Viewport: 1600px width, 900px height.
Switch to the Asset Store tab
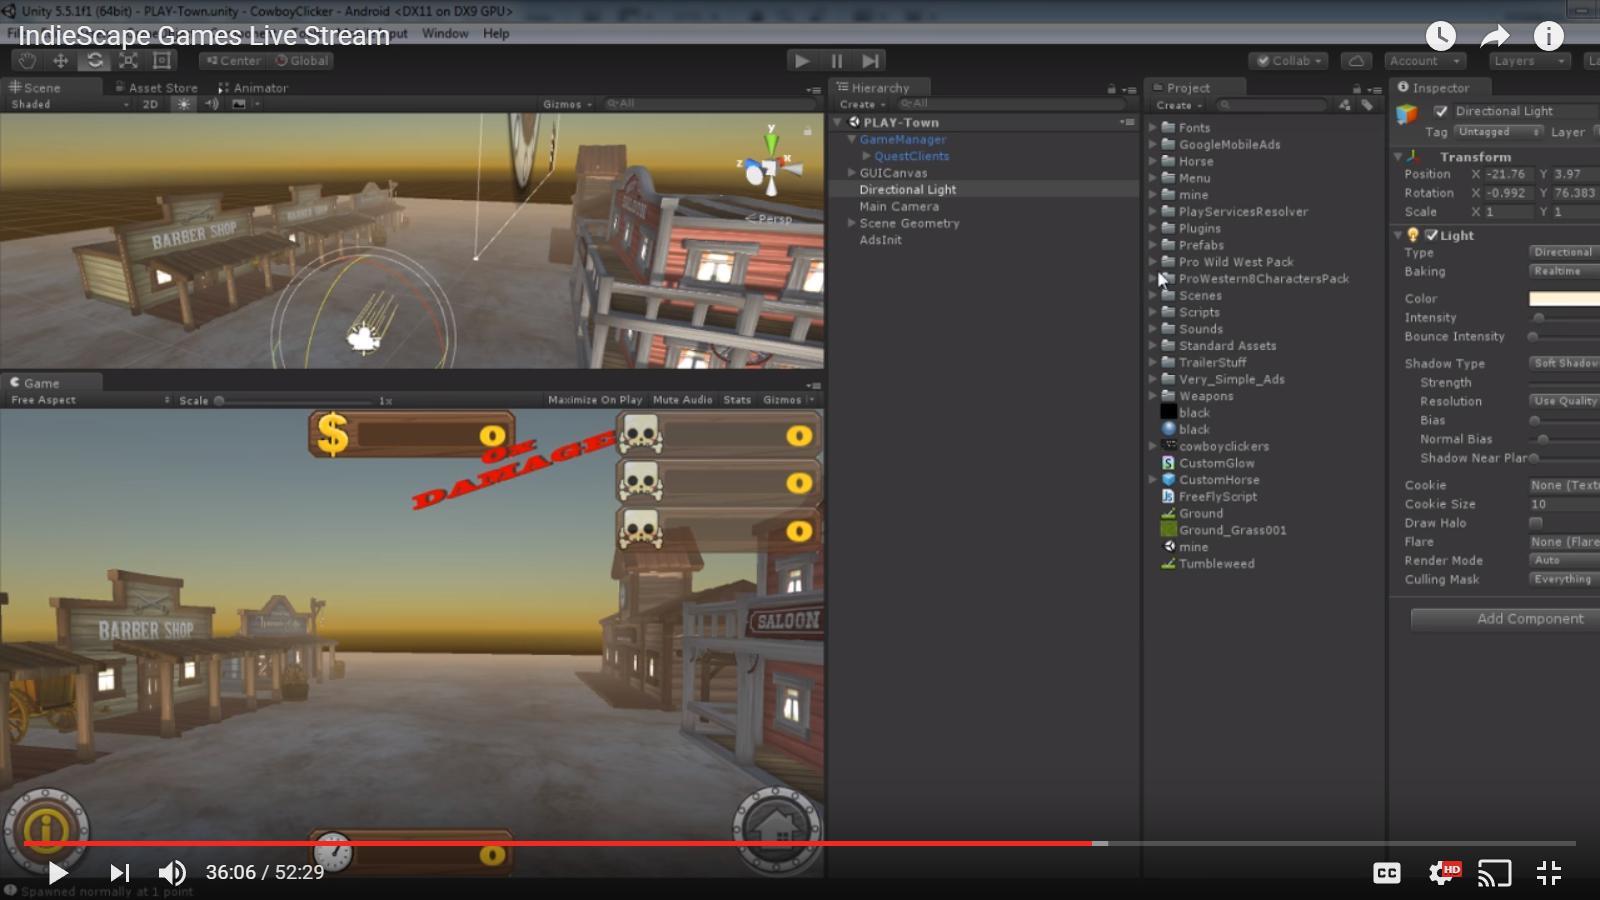point(162,88)
